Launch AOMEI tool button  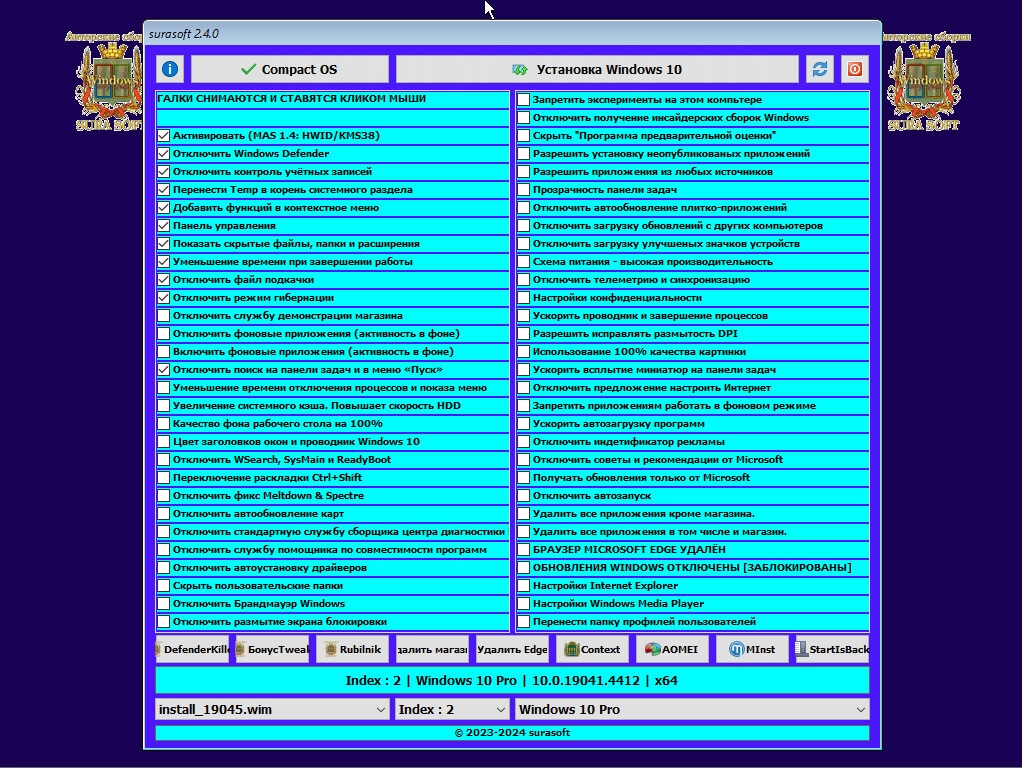point(673,649)
